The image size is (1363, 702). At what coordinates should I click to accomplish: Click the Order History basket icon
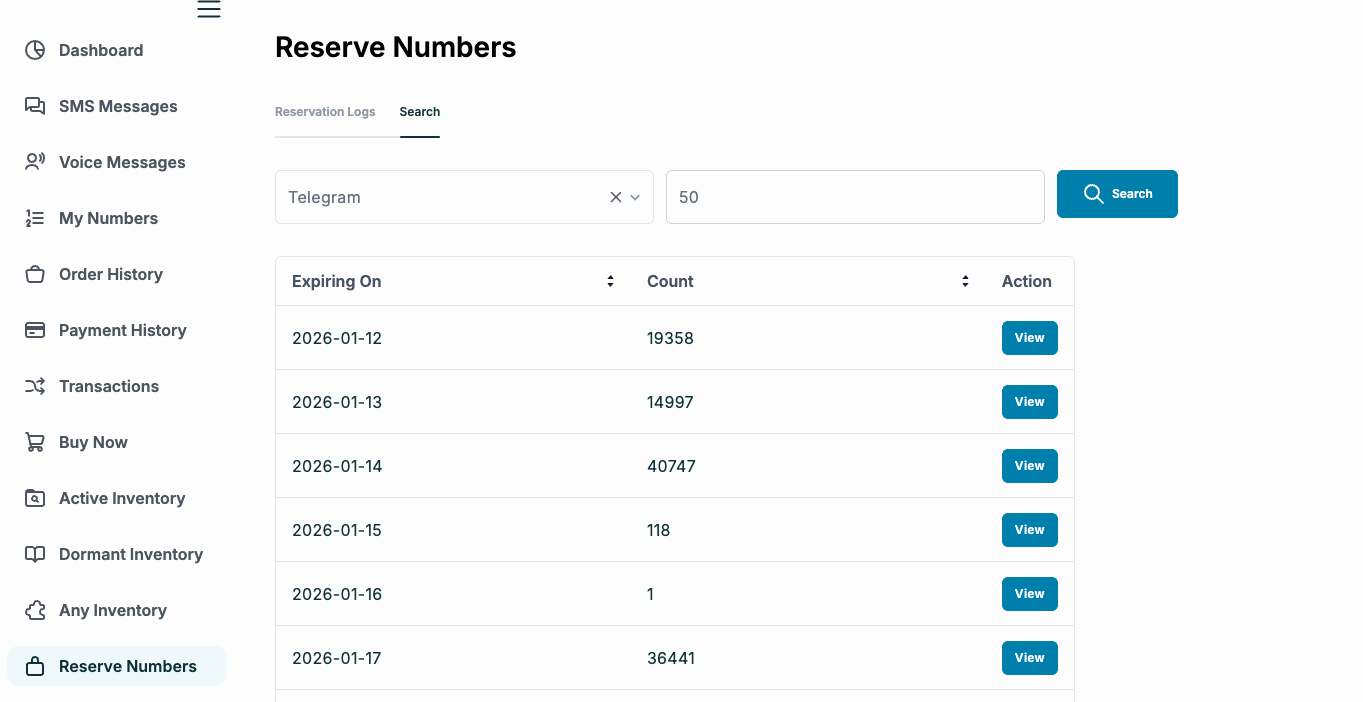pyautogui.click(x=35, y=274)
